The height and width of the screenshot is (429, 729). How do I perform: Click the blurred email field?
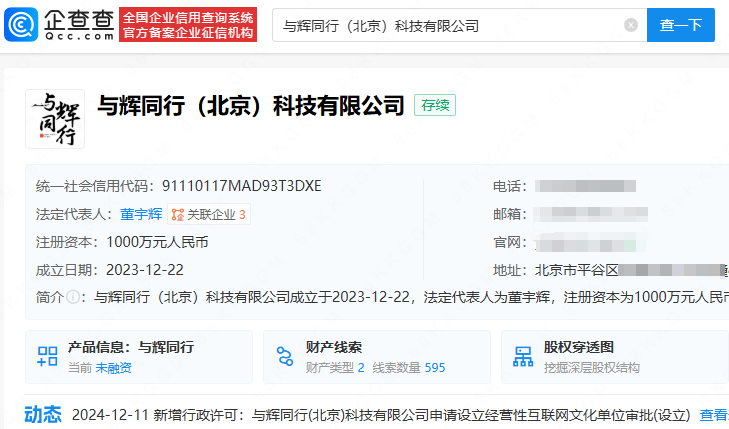[590, 214]
